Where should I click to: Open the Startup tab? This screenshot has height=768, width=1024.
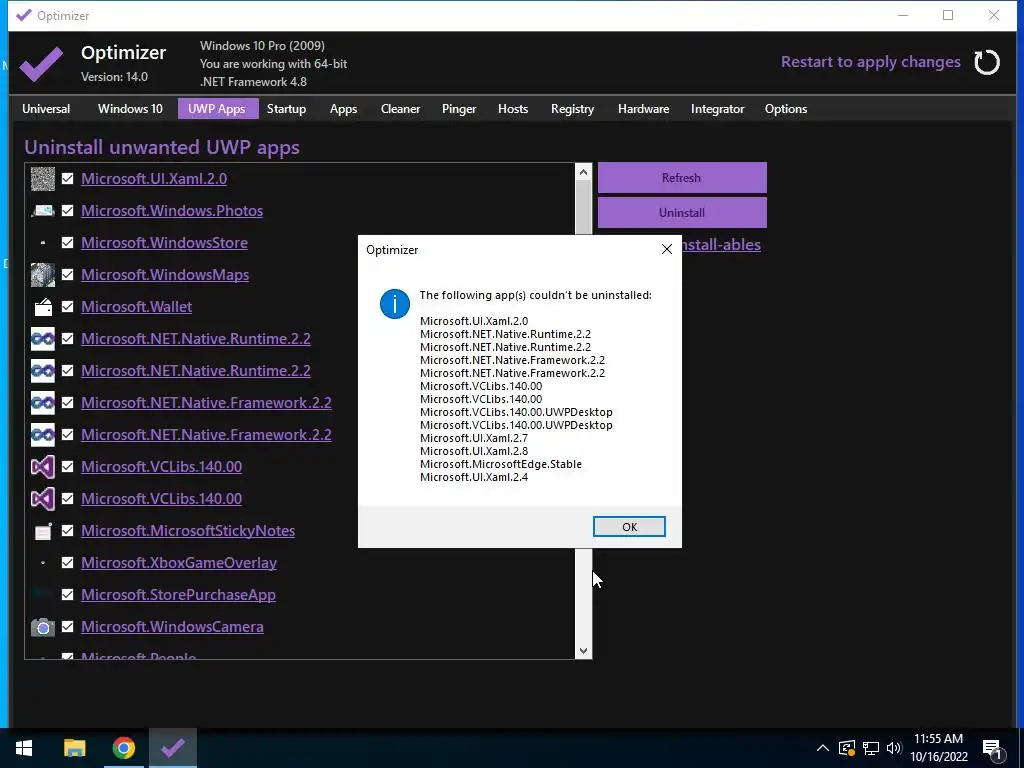(x=286, y=109)
